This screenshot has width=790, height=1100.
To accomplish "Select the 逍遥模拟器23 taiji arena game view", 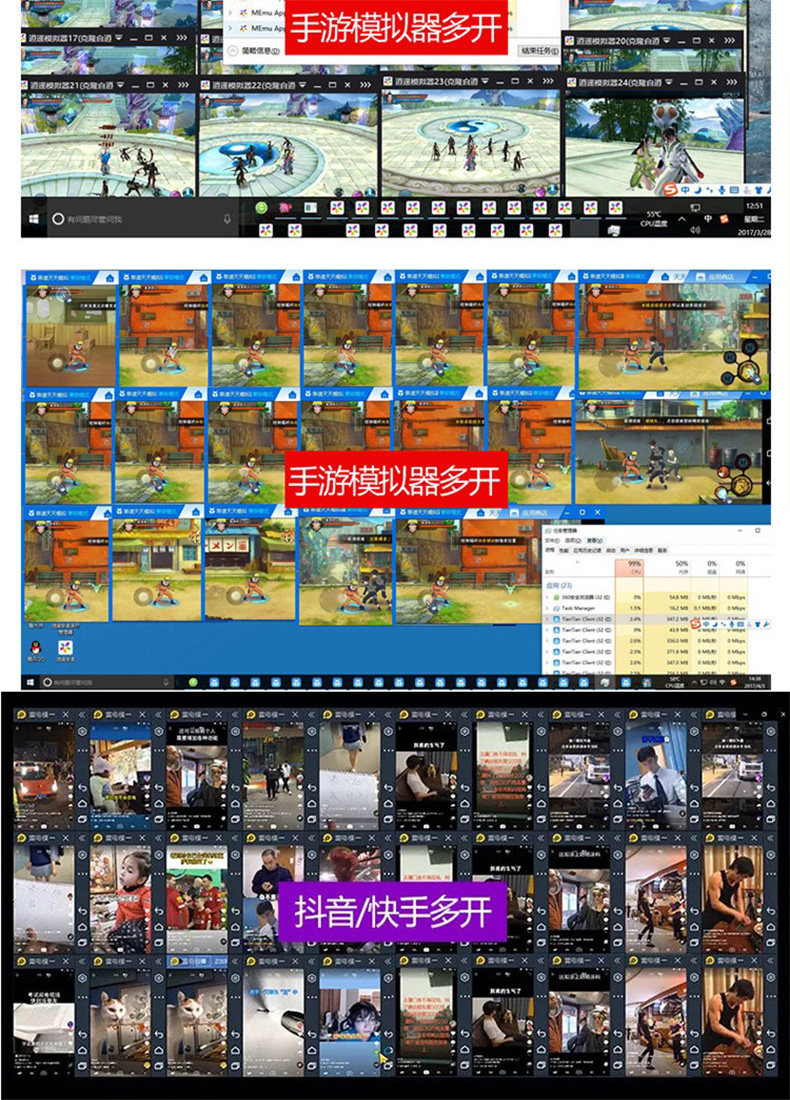I will point(471,142).
